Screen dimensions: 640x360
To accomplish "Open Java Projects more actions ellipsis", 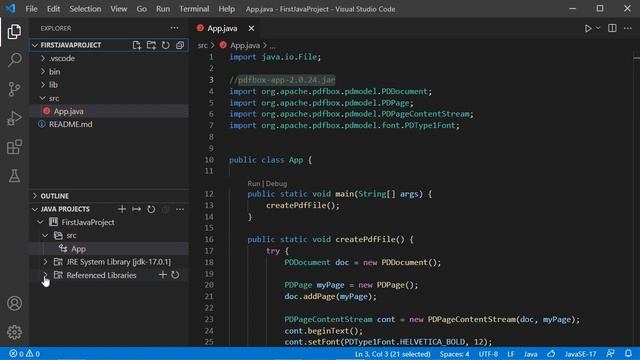I will click(x=180, y=209).
